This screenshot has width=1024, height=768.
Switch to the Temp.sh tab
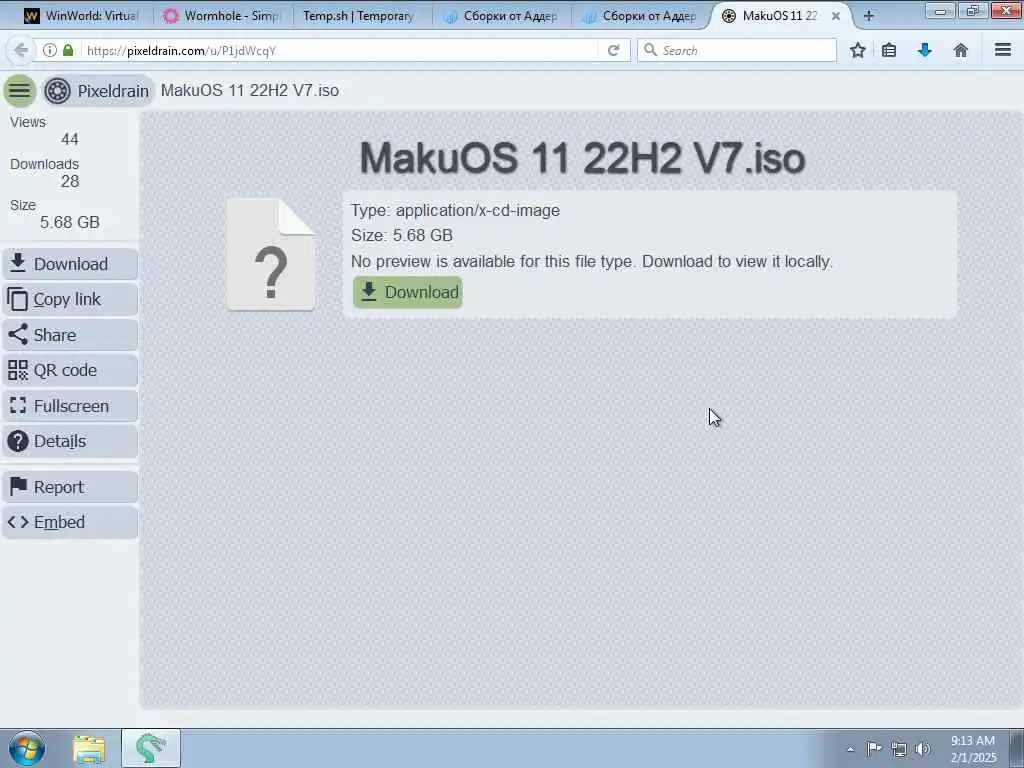click(x=360, y=16)
